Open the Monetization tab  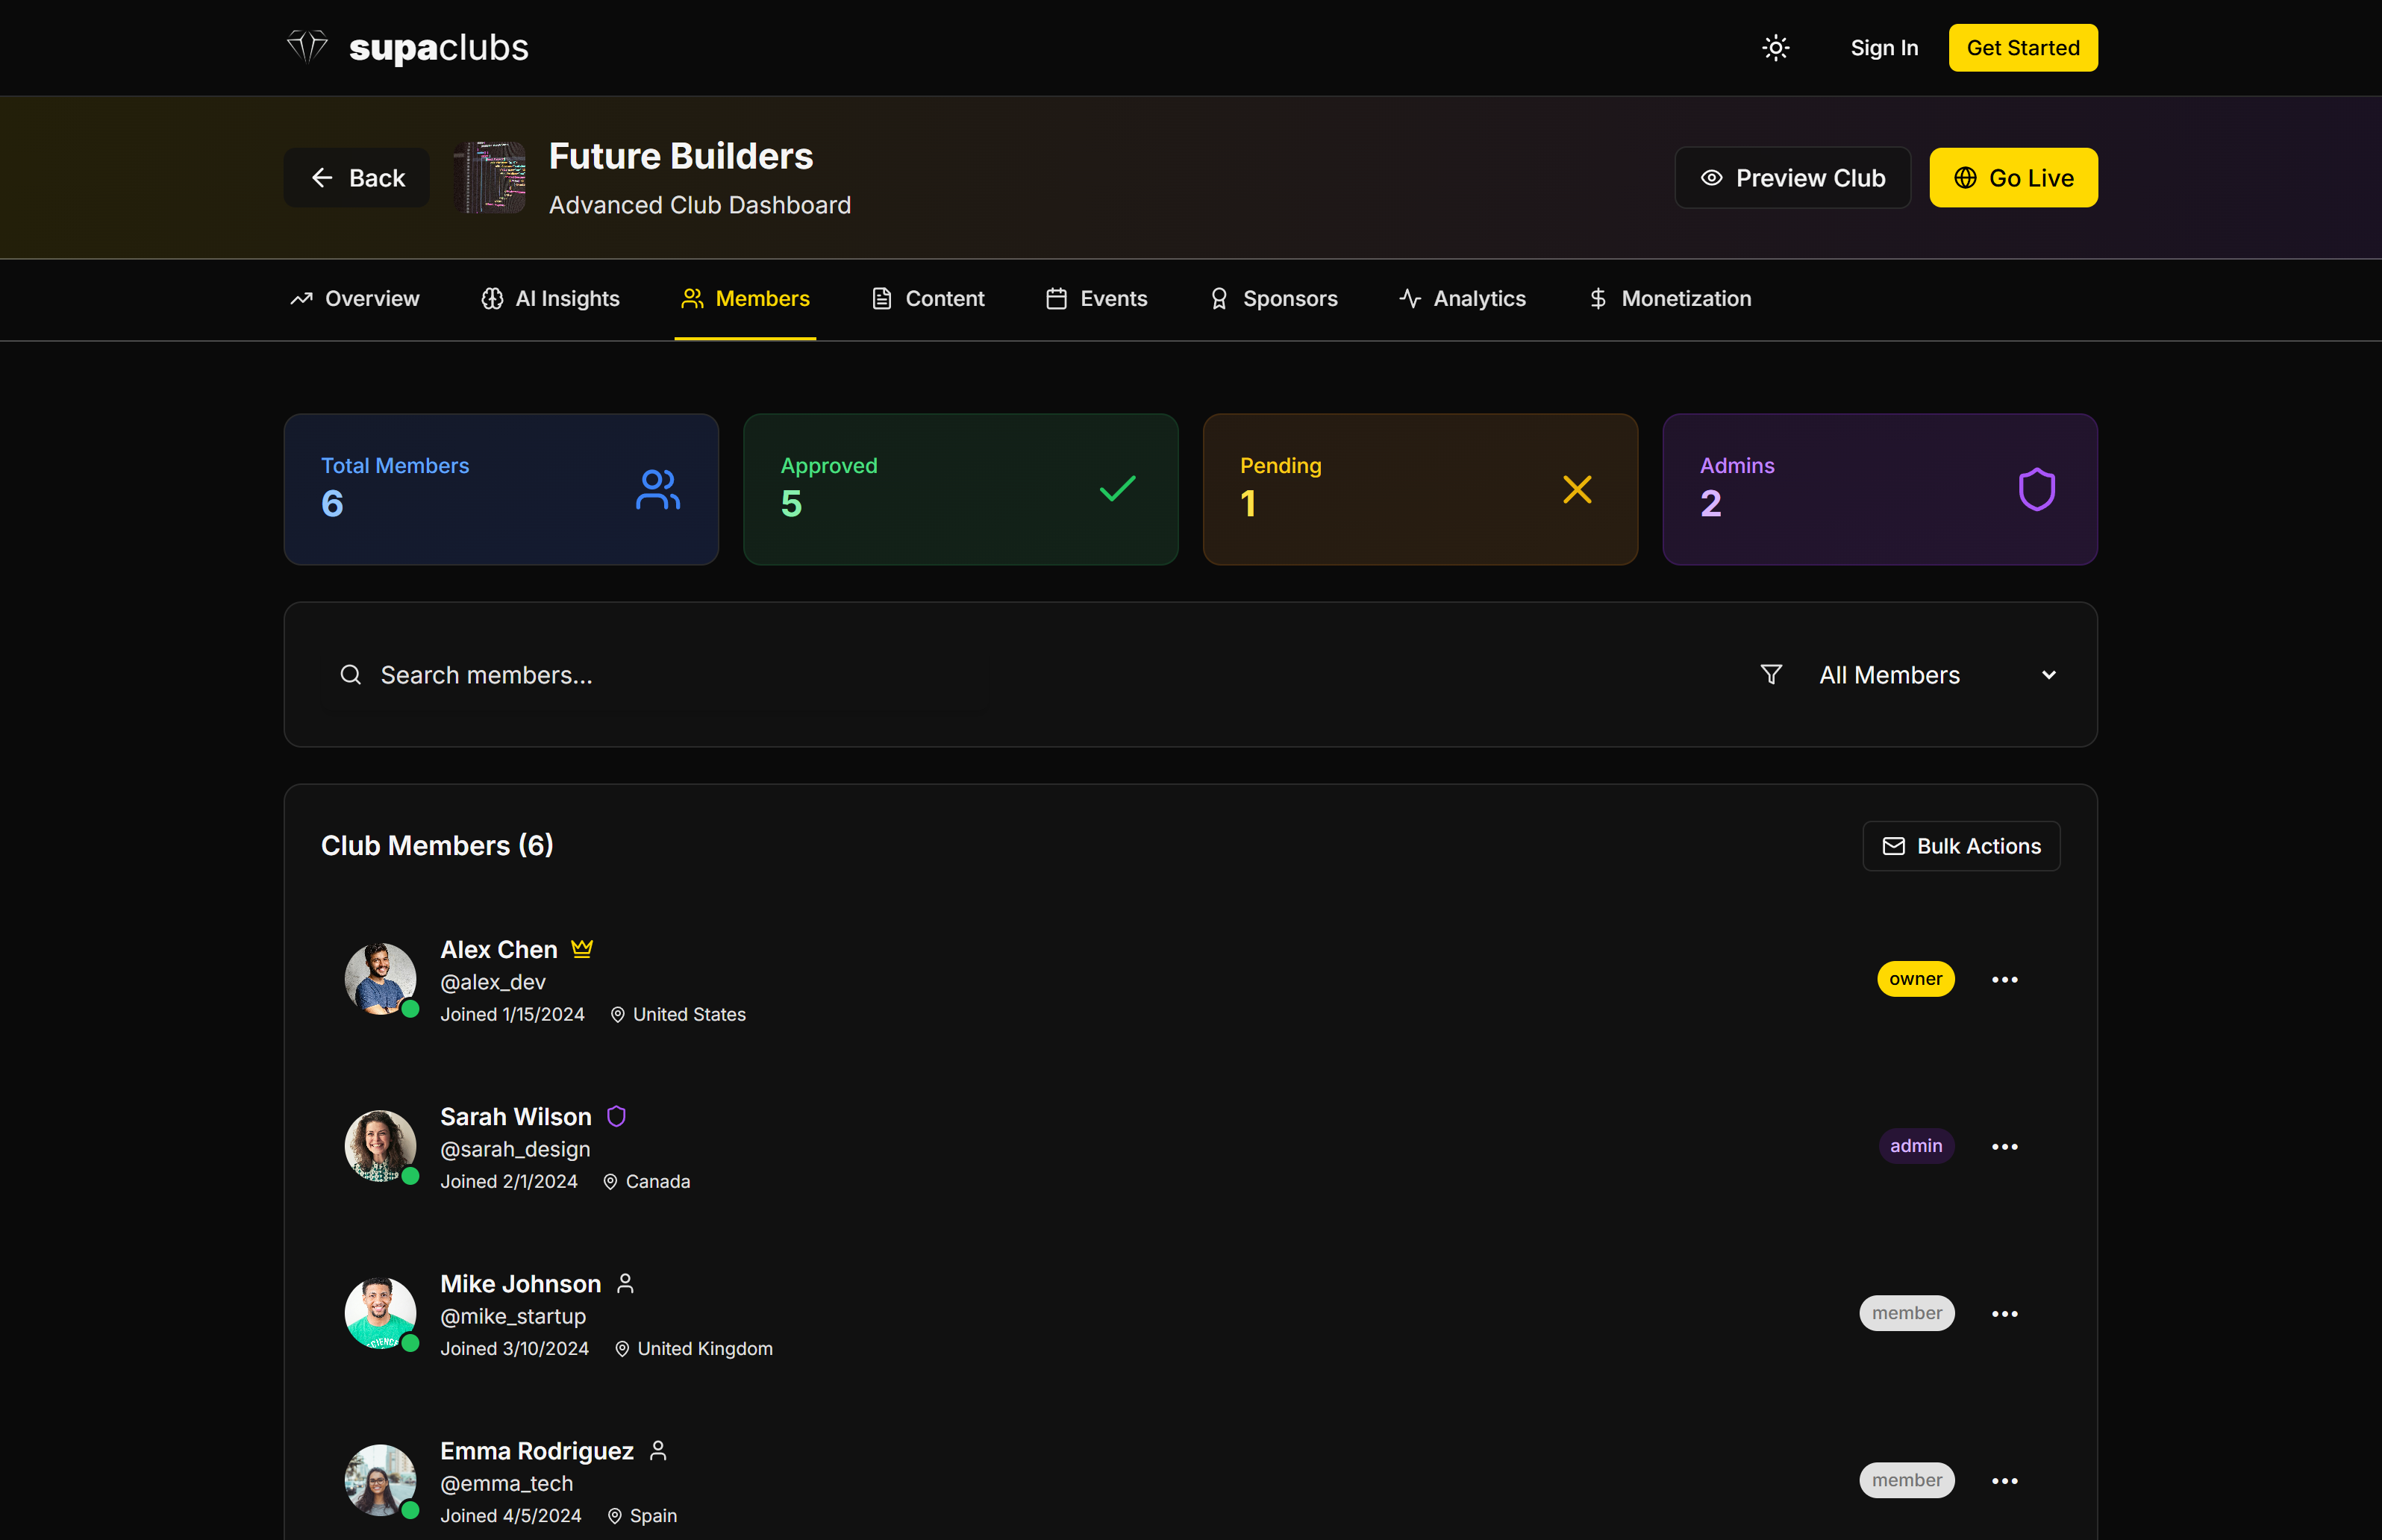1669,298
